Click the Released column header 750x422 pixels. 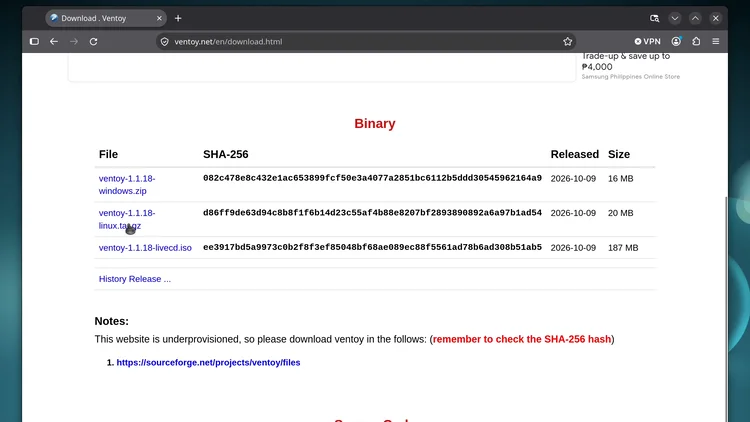pyautogui.click(x=574, y=154)
